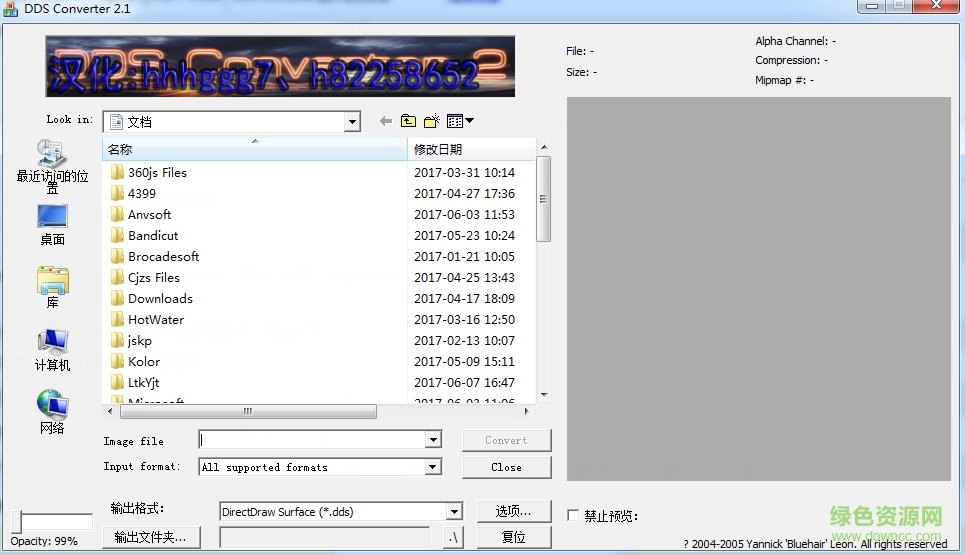Click the date 2017-04-27 17:36
The width and height of the screenshot is (965, 555).
point(464,193)
